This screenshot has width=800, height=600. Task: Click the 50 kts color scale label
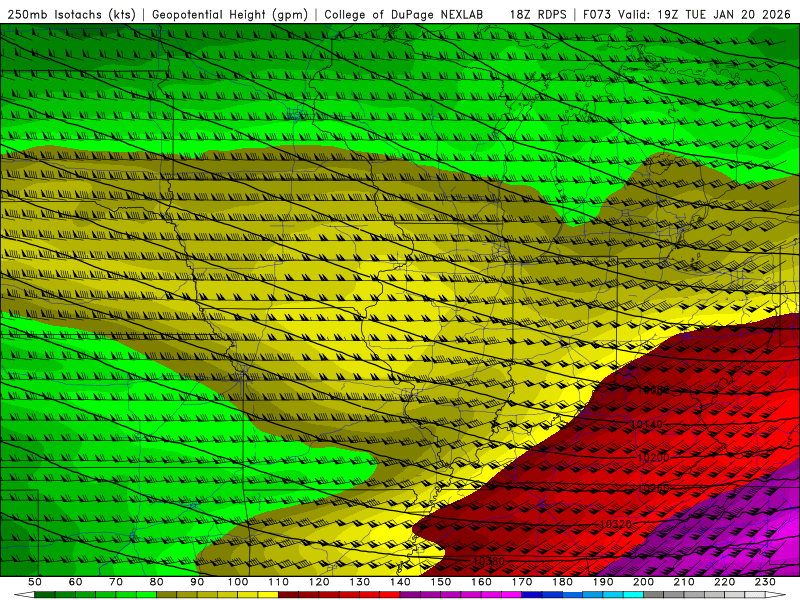pos(34,582)
